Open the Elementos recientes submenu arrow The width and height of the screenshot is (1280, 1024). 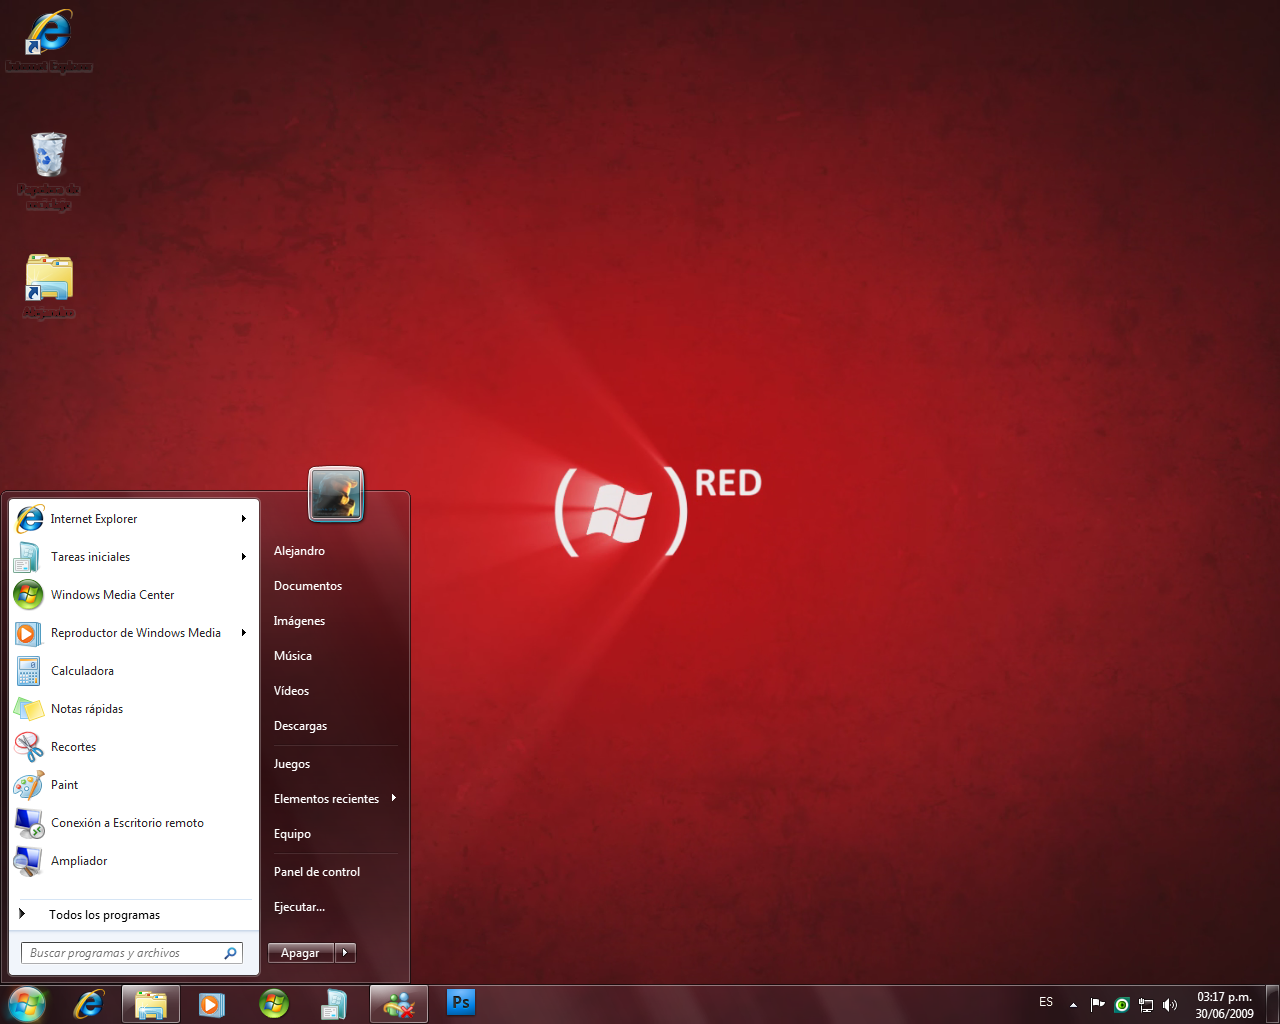click(x=394, y=799)
